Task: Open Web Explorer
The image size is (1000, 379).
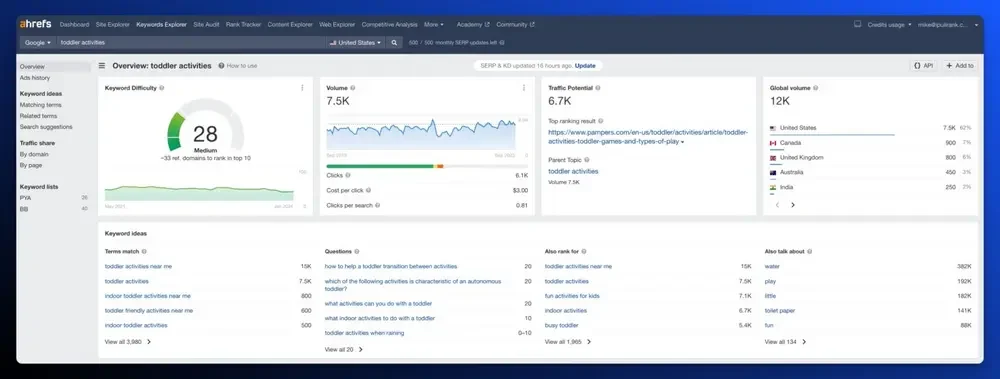Action: point(337,24)
